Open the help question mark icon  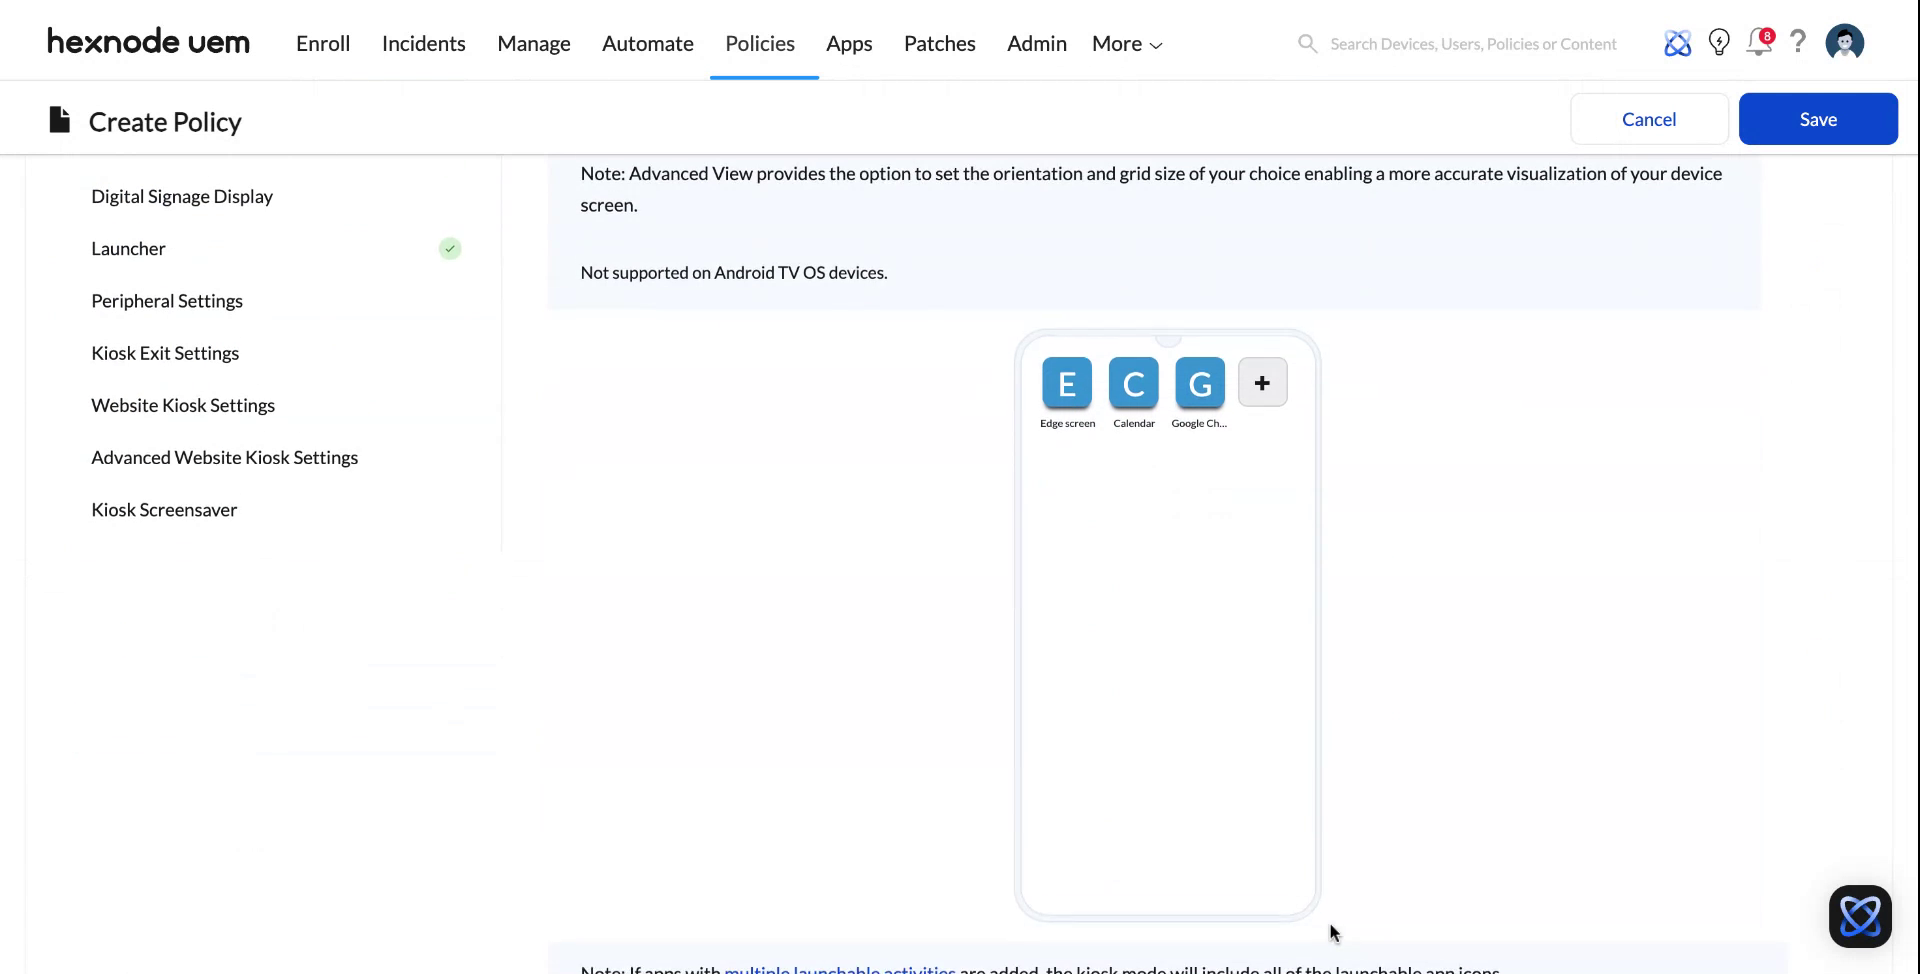(1798, 42)
